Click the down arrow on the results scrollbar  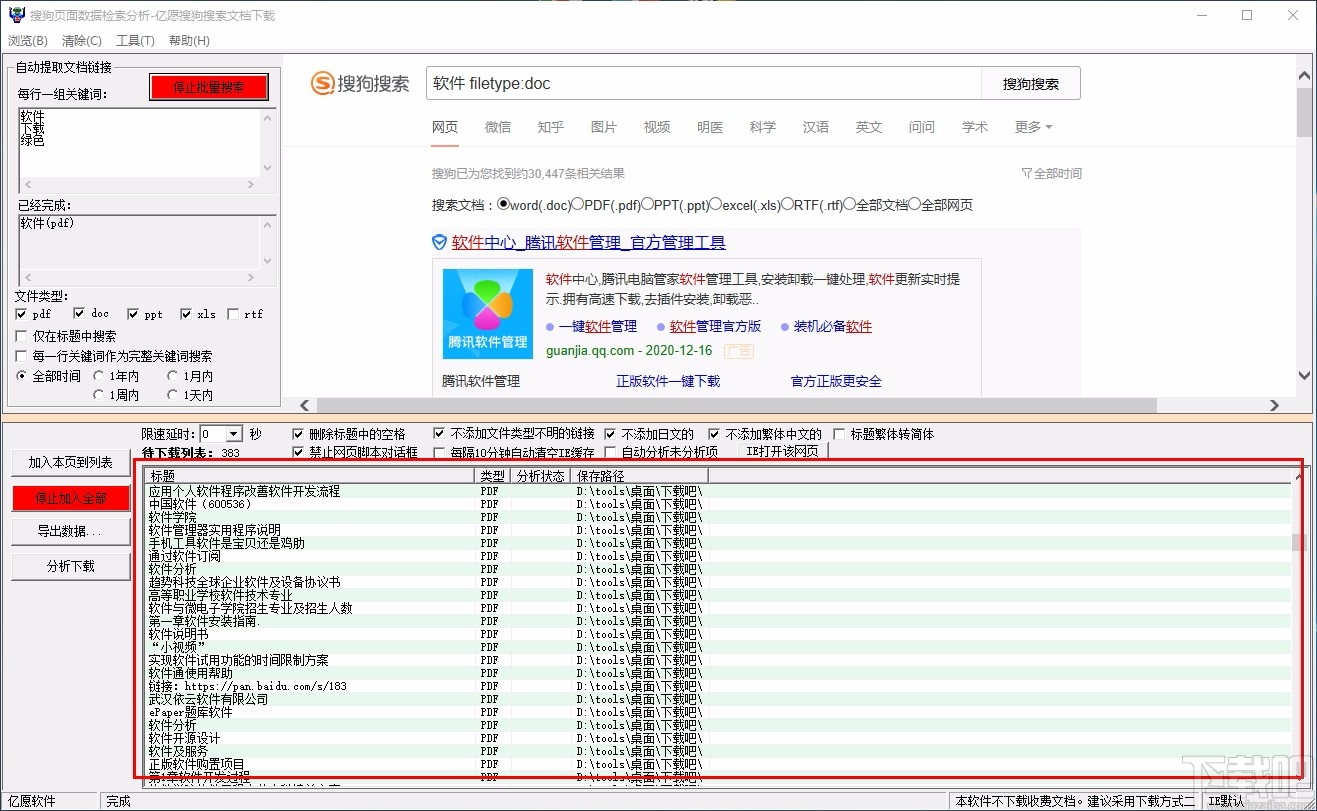pos(1303,377)
